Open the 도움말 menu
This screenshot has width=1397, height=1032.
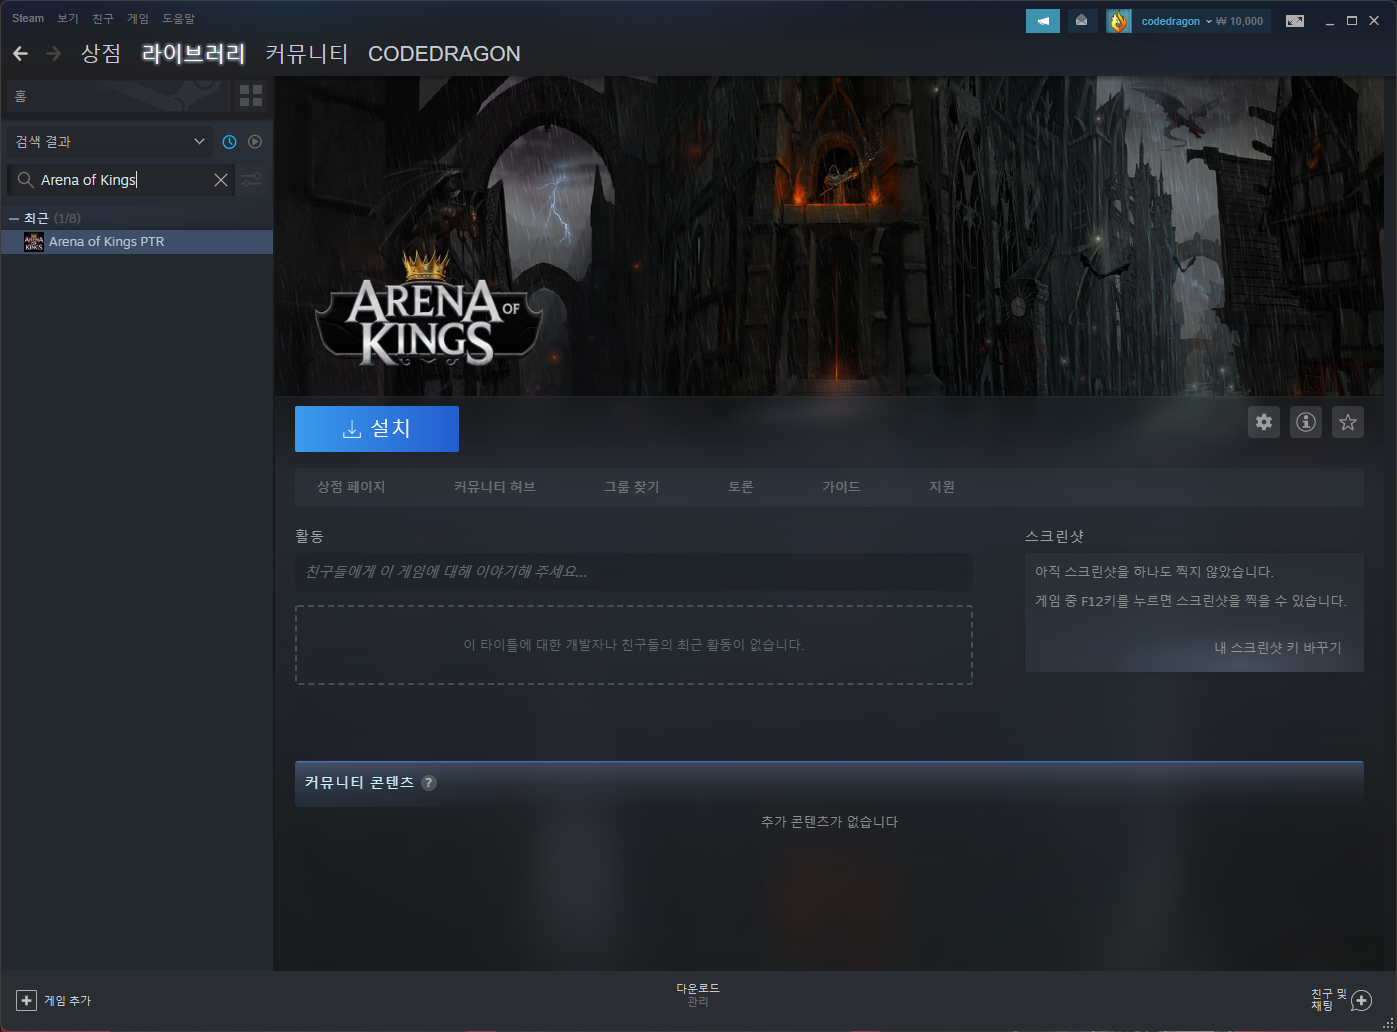(179, 18)
